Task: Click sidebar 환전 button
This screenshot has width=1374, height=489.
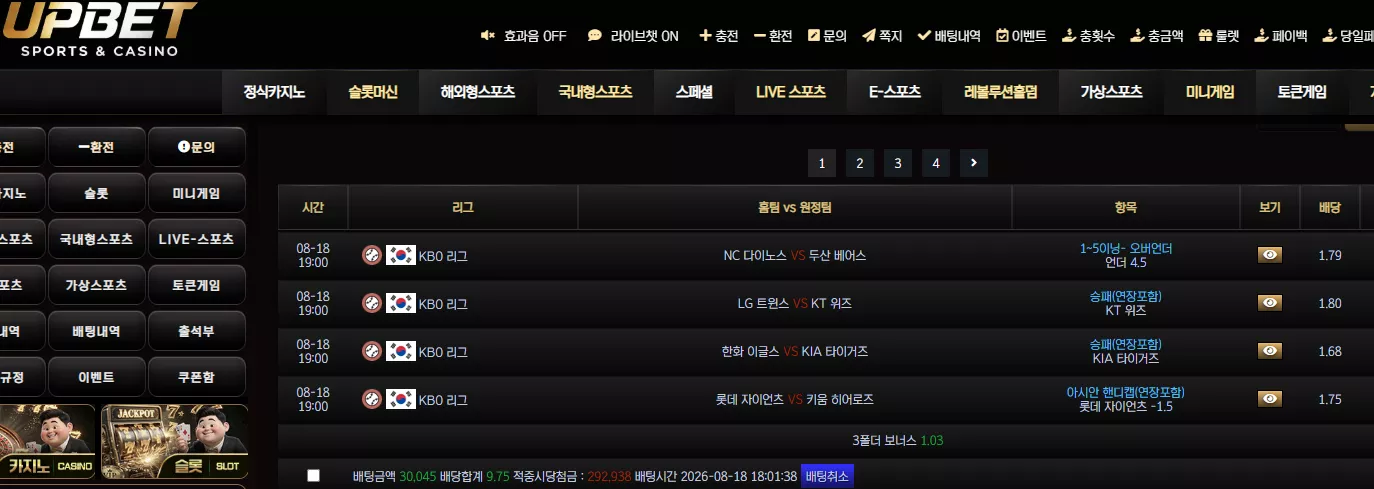Action: click(x=96, y=147)
